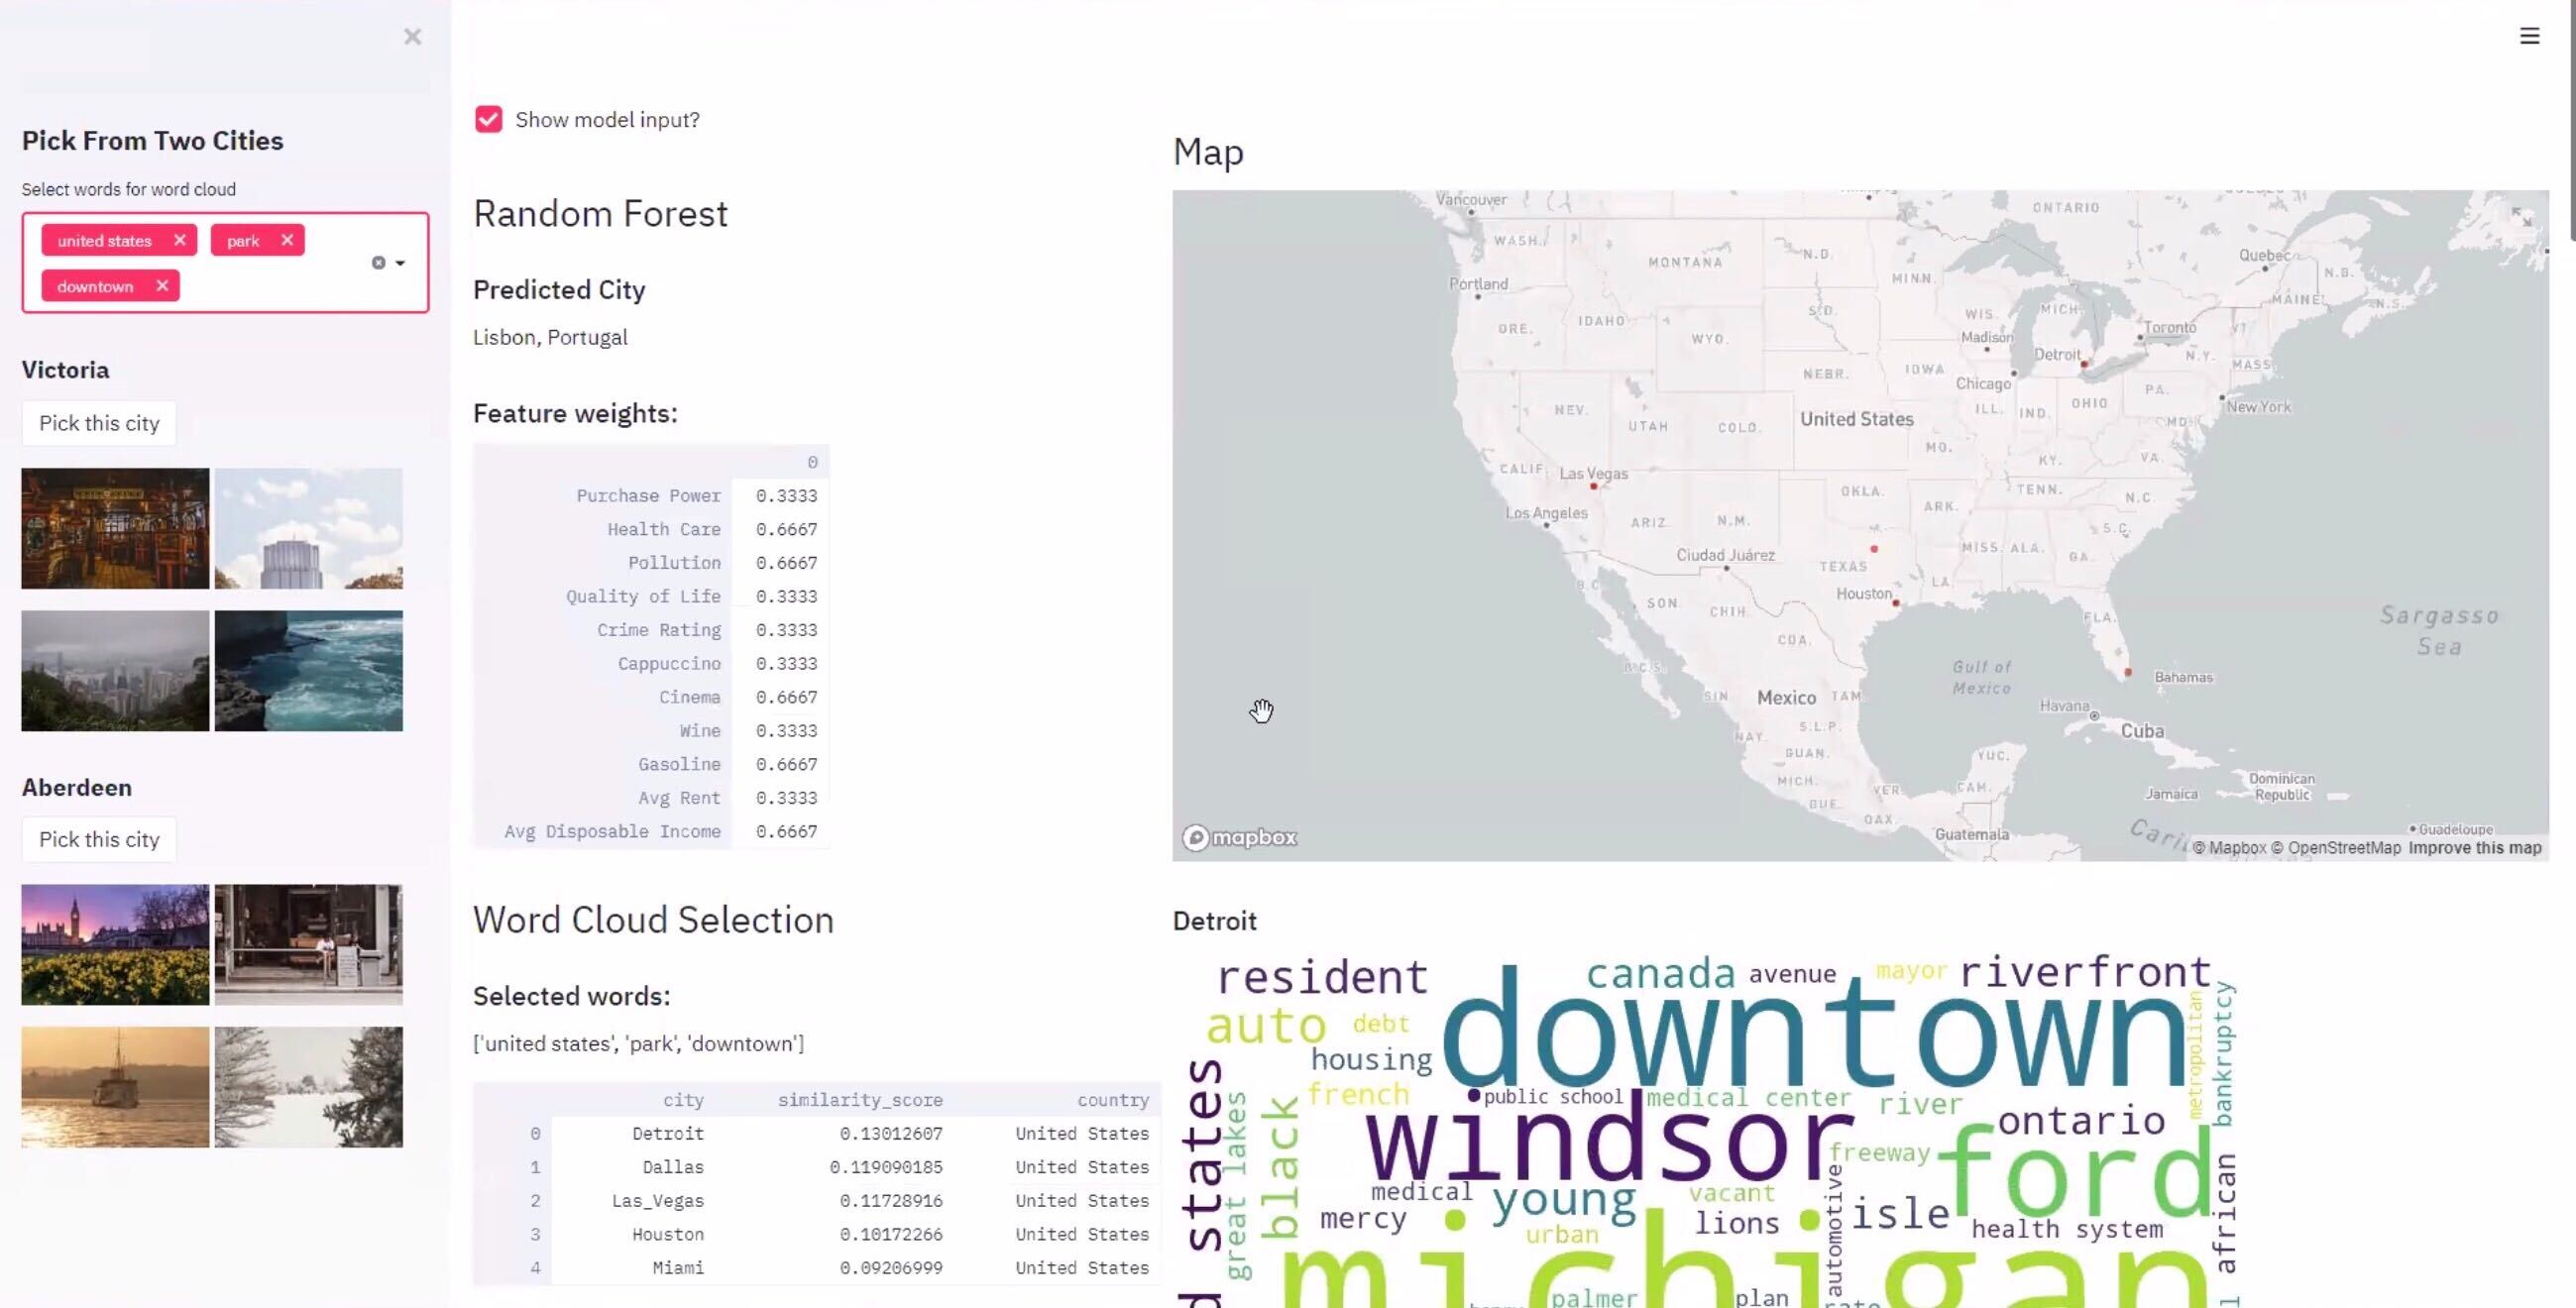Uncheck 'Show model input?' checkbox

pos(488,120)
